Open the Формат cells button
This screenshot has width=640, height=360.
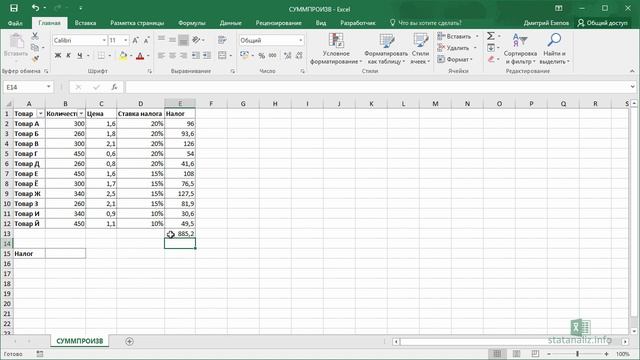[x=455, y=59]
